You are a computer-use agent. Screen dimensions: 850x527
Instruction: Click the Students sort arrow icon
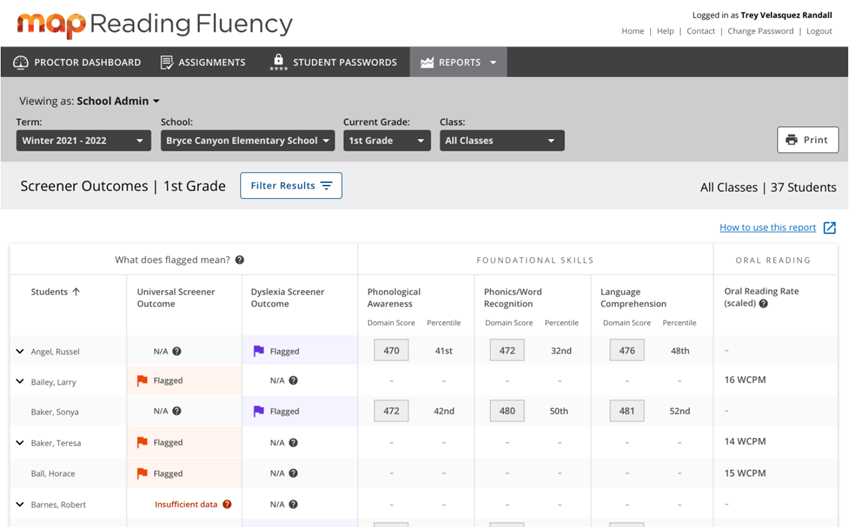click(76, 292)
